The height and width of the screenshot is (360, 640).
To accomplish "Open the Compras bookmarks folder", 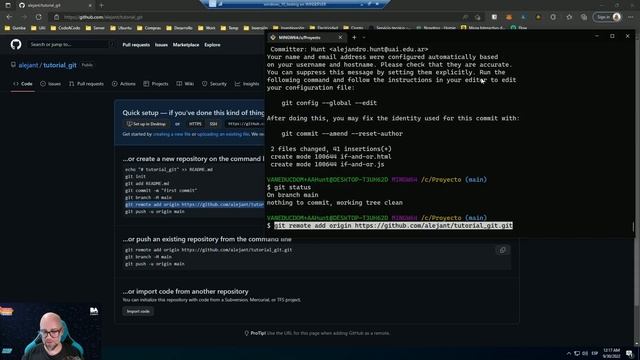I will pos(149,28).
